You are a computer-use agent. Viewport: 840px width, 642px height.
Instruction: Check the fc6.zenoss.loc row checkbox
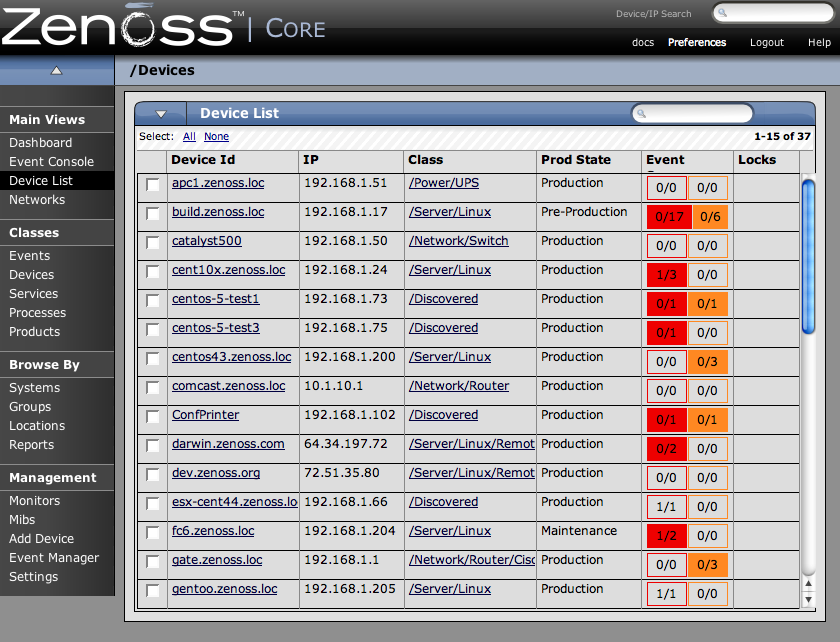pyautogui.click(x=153, y=533)
